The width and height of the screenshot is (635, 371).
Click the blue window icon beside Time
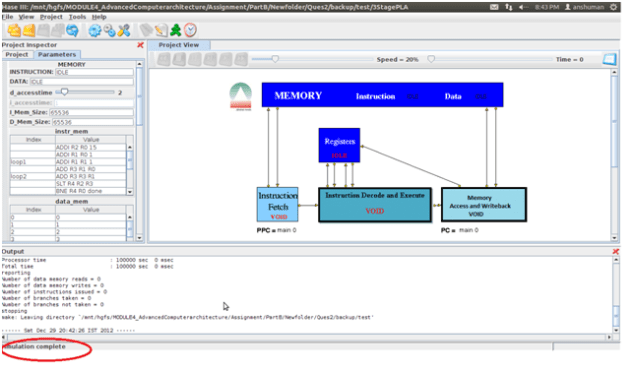[x=609, y=60]
